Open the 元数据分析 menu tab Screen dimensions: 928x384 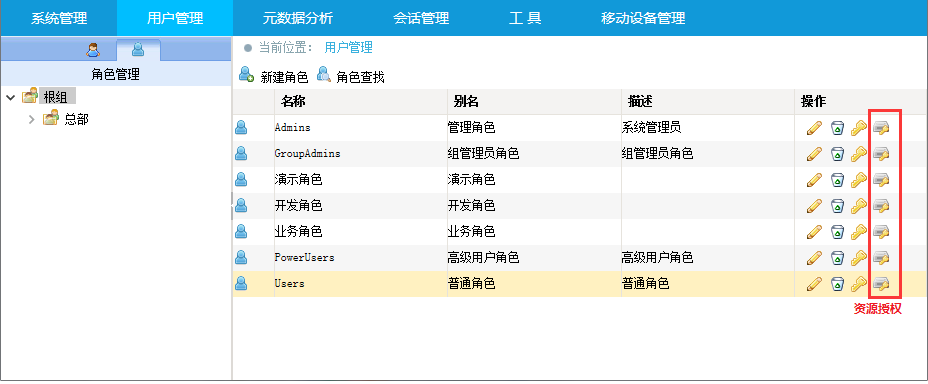coord(298,18)
